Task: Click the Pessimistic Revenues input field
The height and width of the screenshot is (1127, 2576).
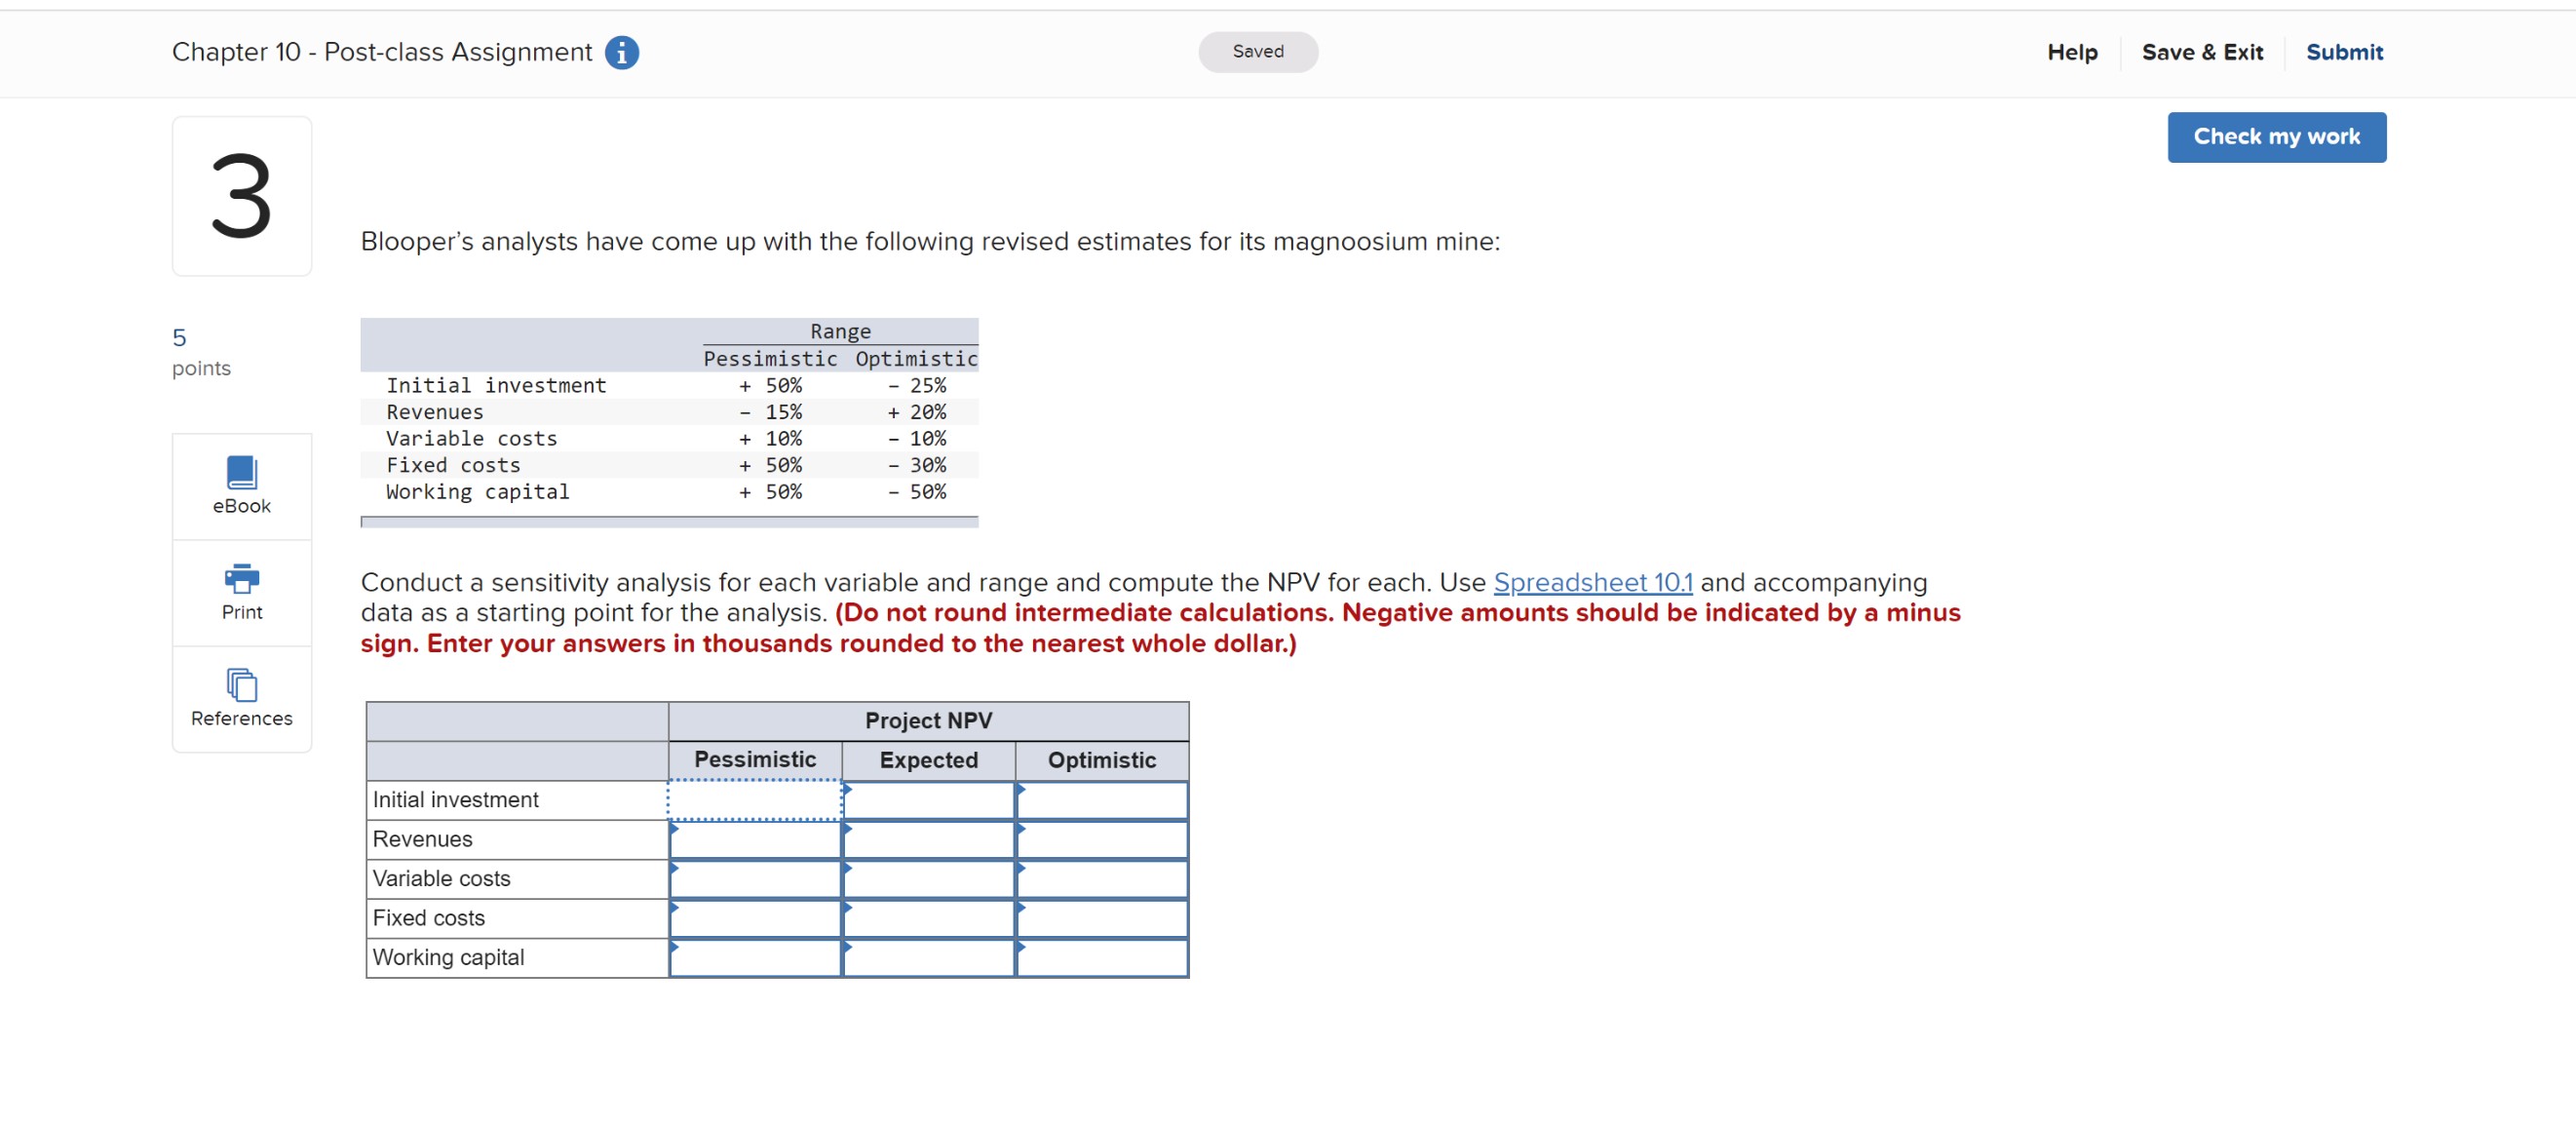Action: (x=755, y=840)
